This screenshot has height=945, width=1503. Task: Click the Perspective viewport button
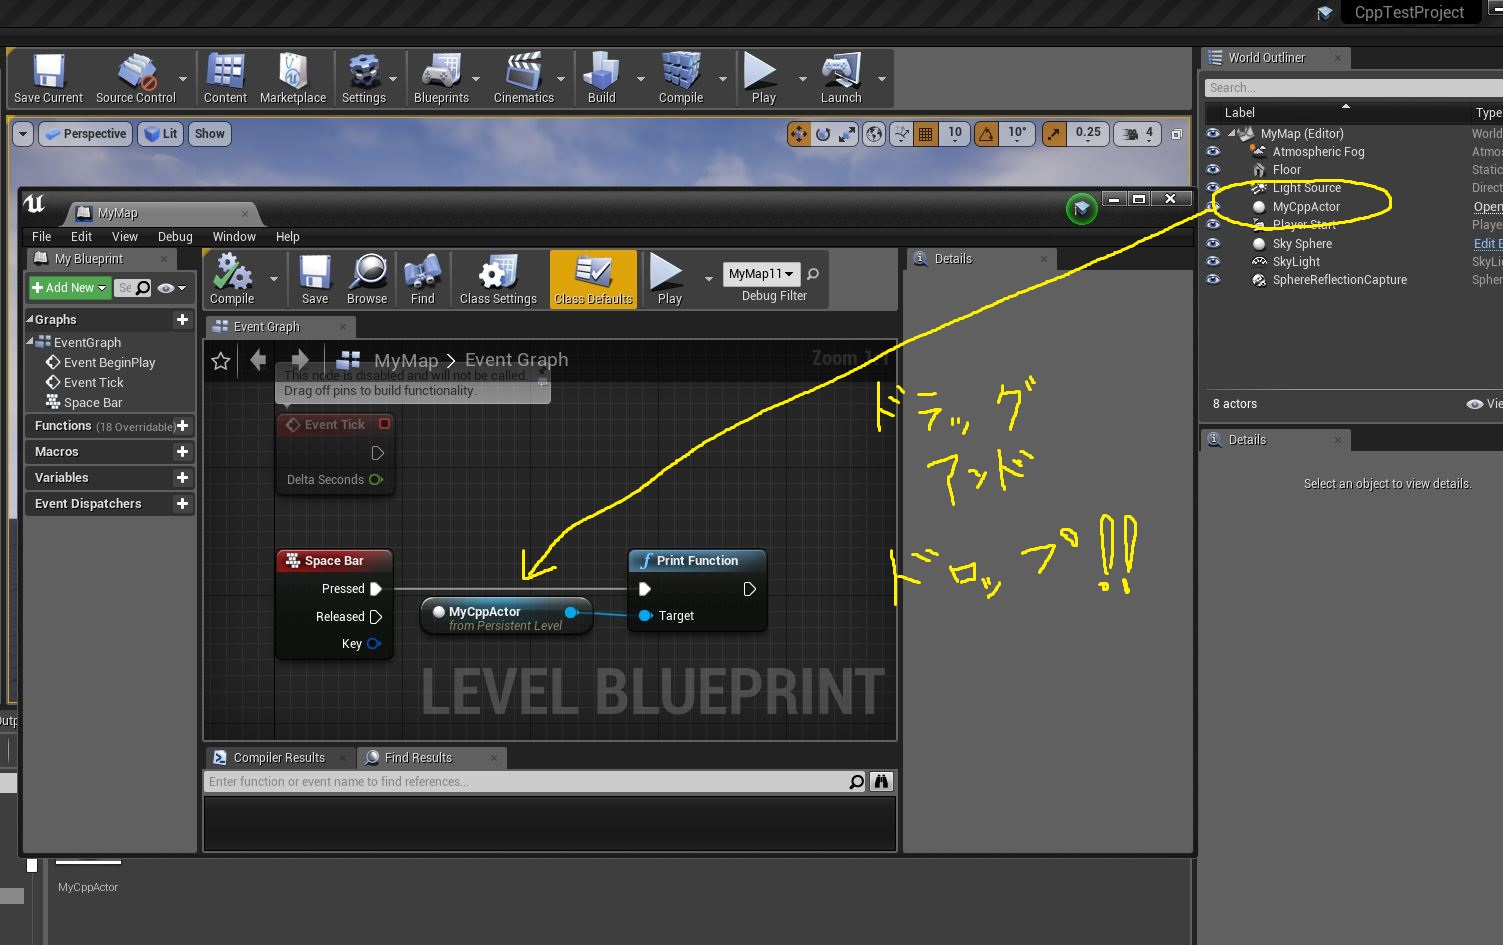86,134
